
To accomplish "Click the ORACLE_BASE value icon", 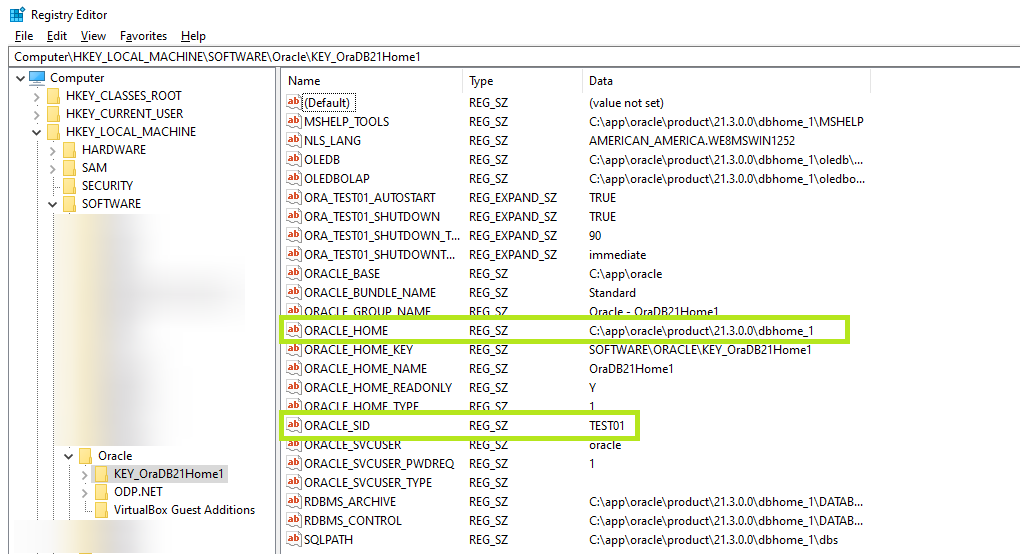I will 293,272.
